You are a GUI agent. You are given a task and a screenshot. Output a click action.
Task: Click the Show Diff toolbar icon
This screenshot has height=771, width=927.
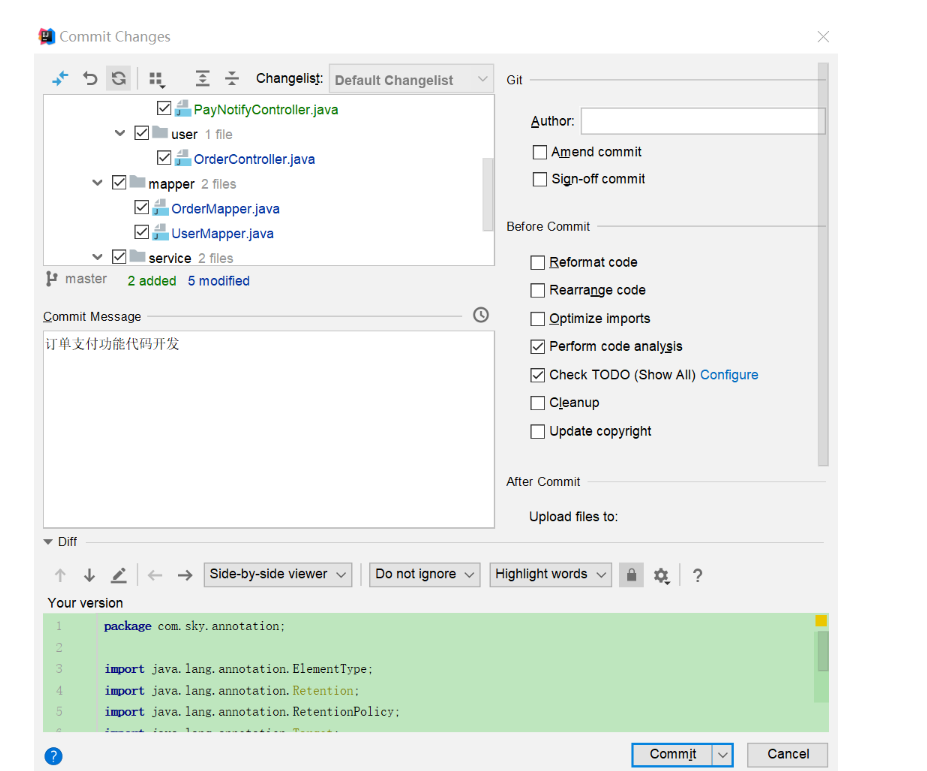[60, 78]
